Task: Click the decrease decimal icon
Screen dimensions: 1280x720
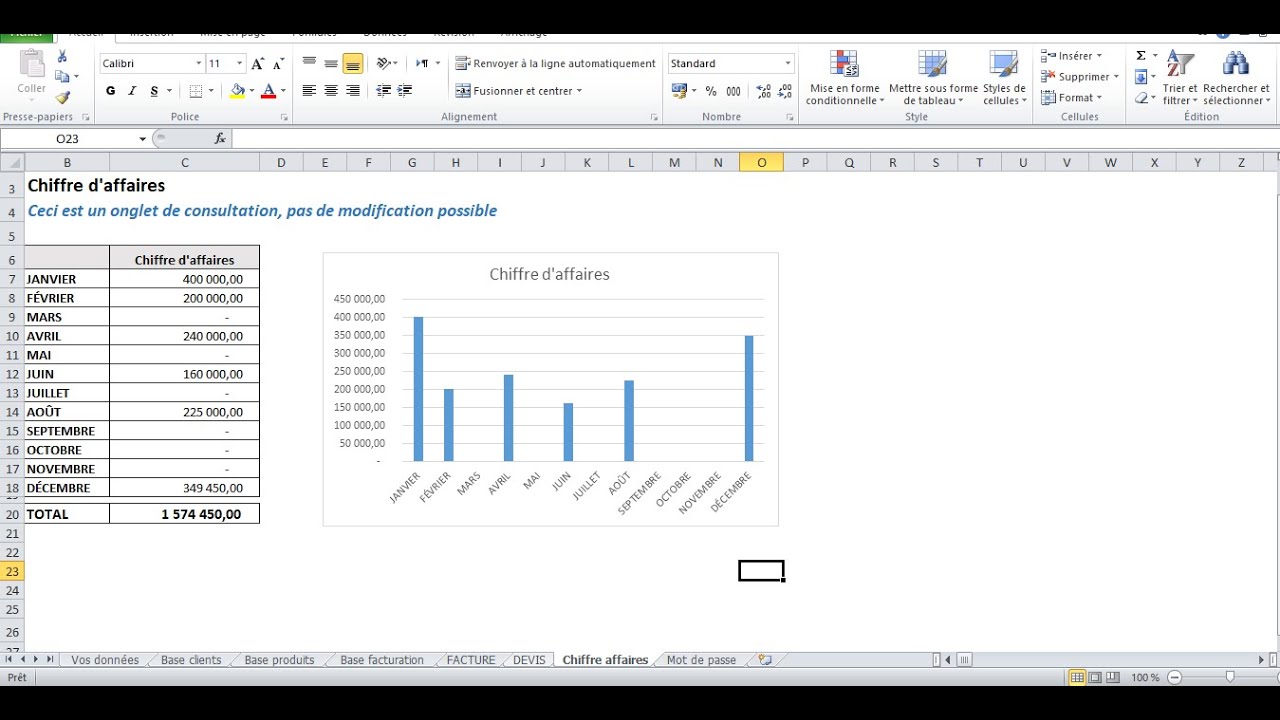Action: 785,91
